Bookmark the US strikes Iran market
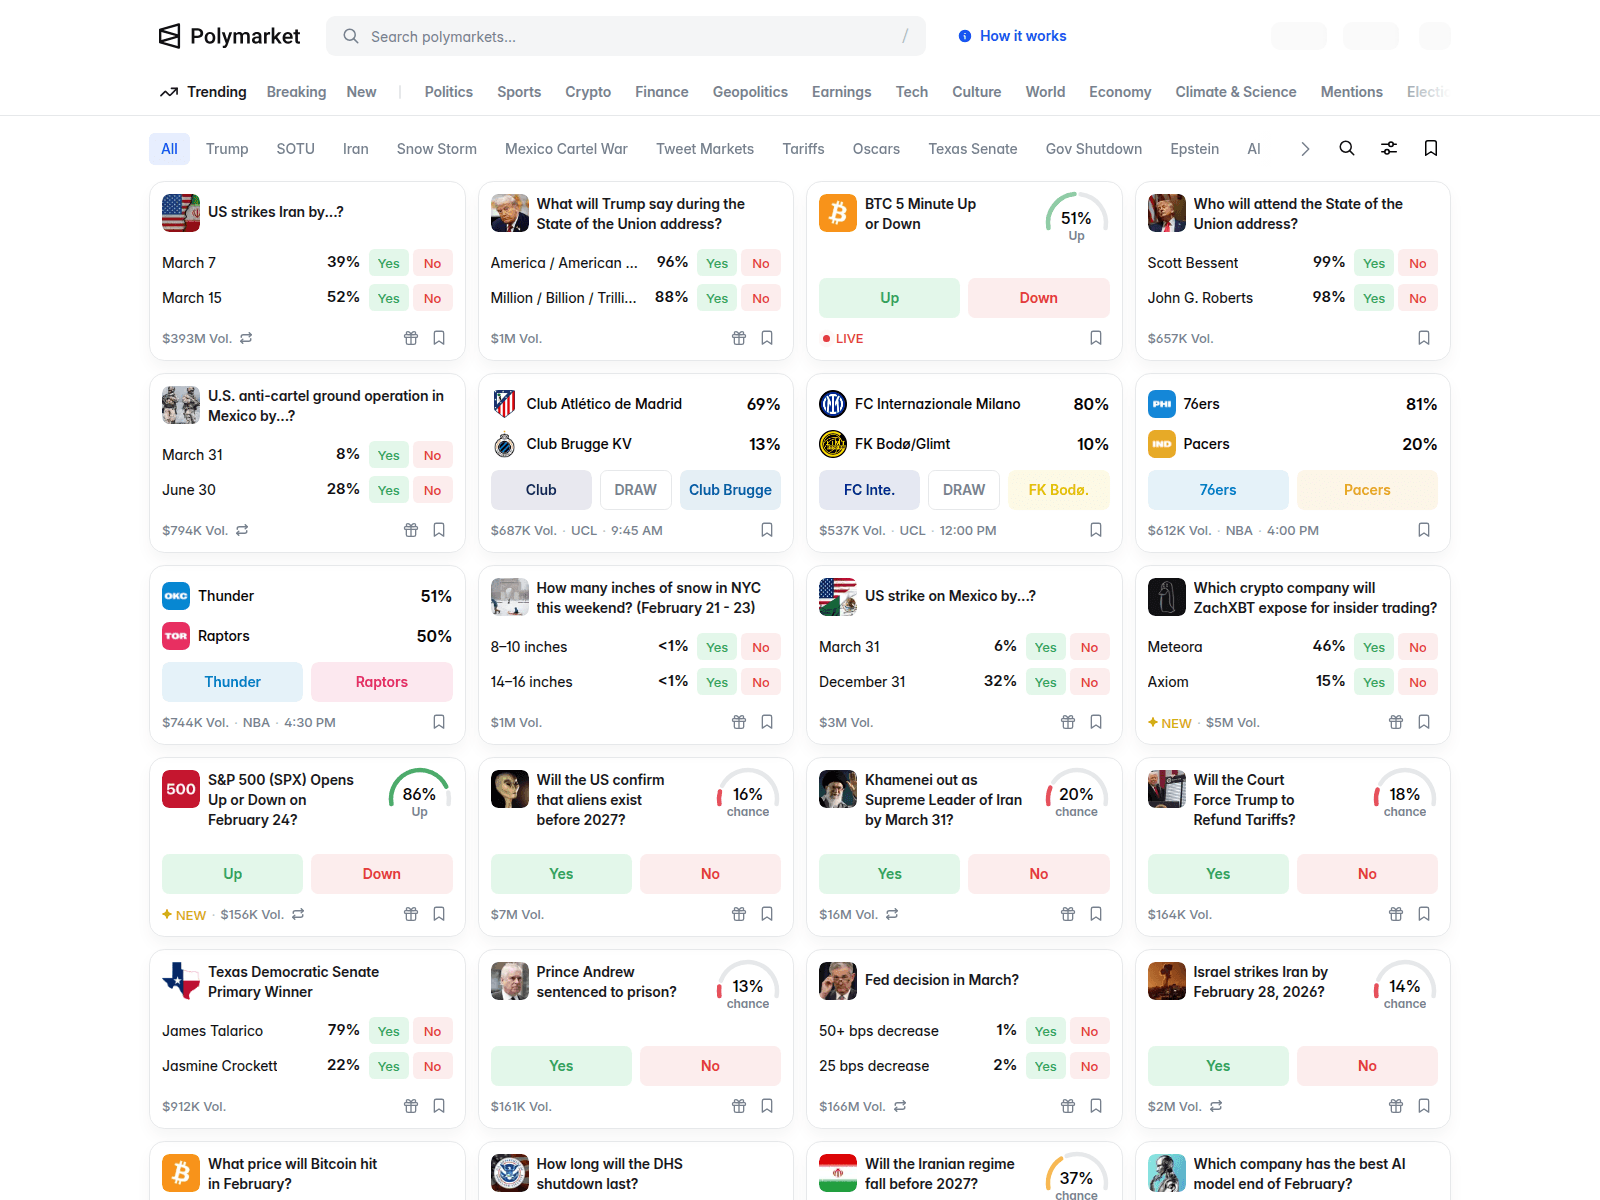 point(439,338)
